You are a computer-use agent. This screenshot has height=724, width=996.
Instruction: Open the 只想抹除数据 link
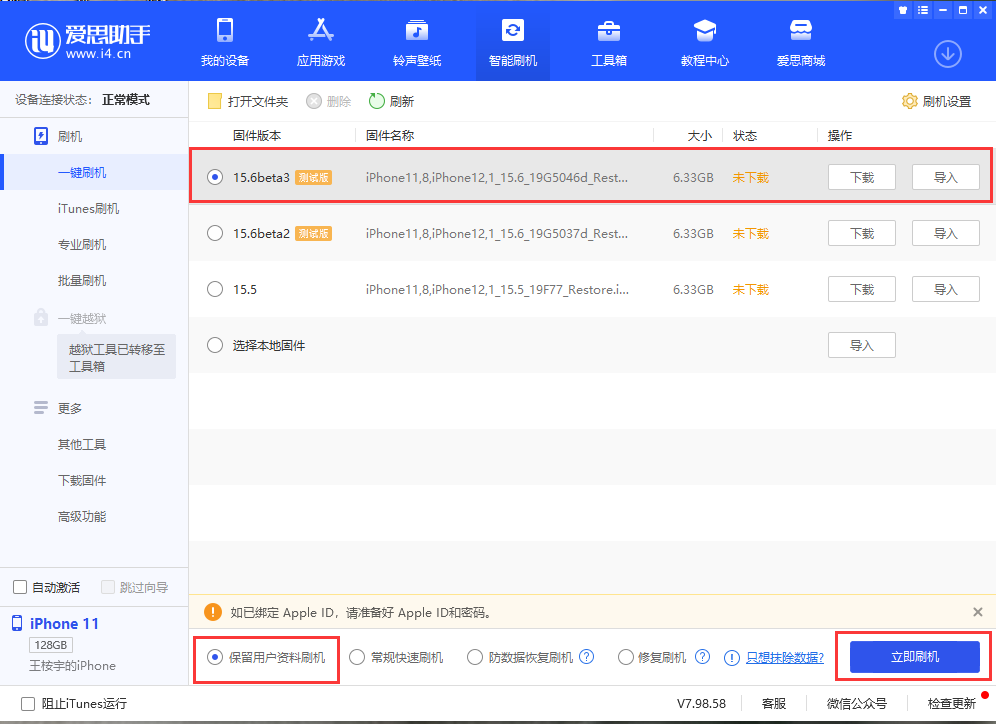coord(785,656)
